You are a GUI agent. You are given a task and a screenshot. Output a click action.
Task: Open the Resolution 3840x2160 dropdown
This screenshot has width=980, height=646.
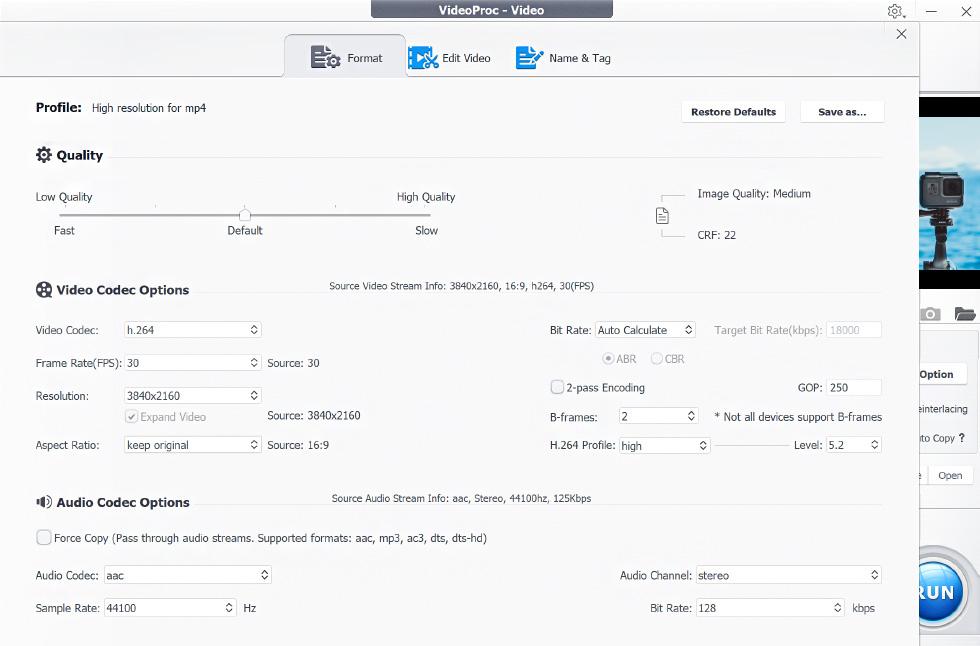pyautogui.click(x=192, y=395)
